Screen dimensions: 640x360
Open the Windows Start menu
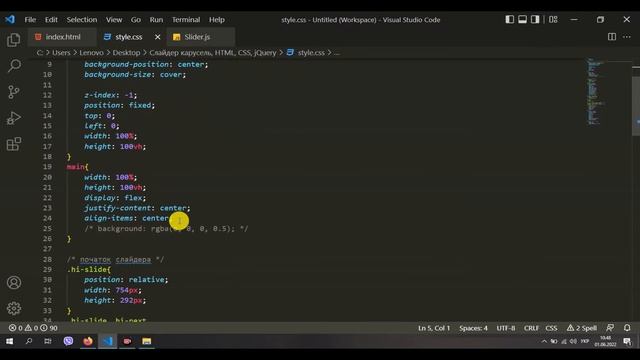point(9,341)
